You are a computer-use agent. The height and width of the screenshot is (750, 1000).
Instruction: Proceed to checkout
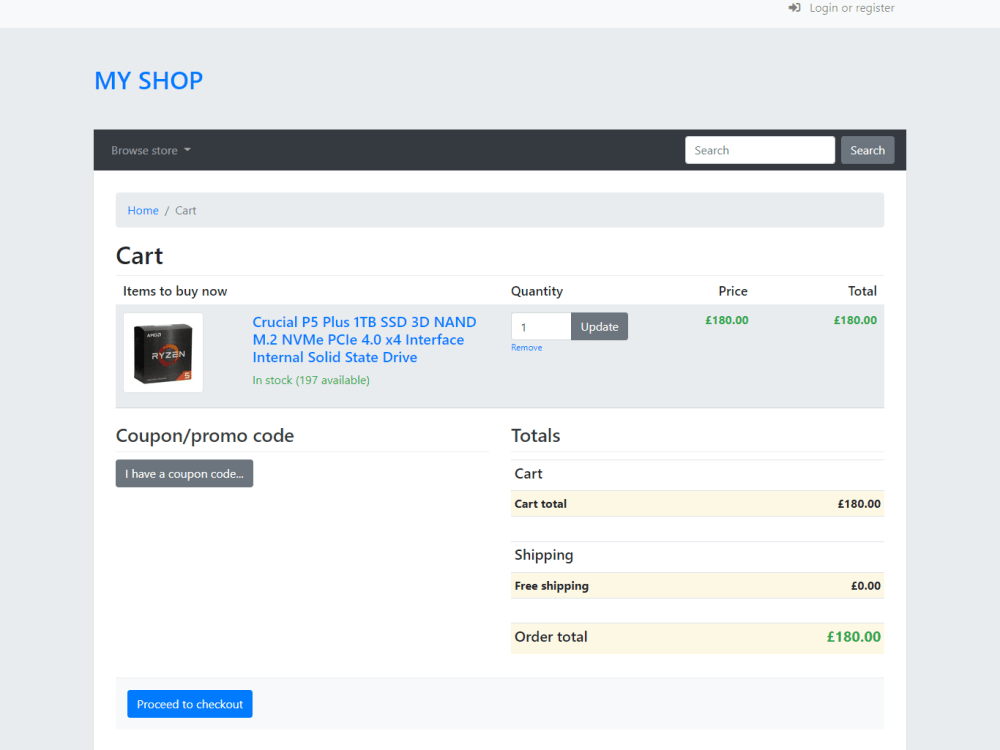[189, 704]
